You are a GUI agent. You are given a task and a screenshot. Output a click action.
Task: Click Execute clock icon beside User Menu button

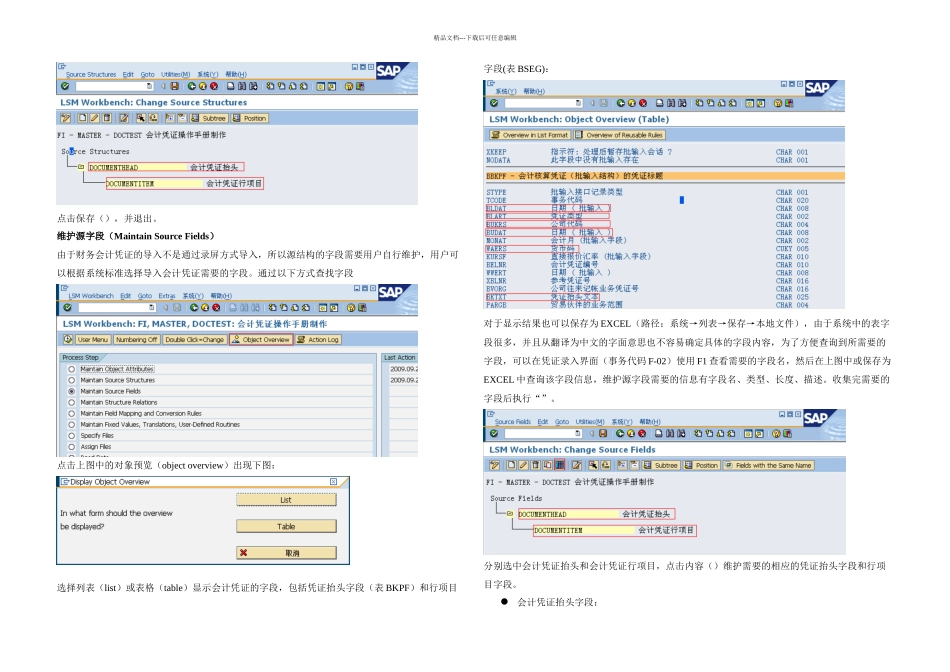(68, 339)
